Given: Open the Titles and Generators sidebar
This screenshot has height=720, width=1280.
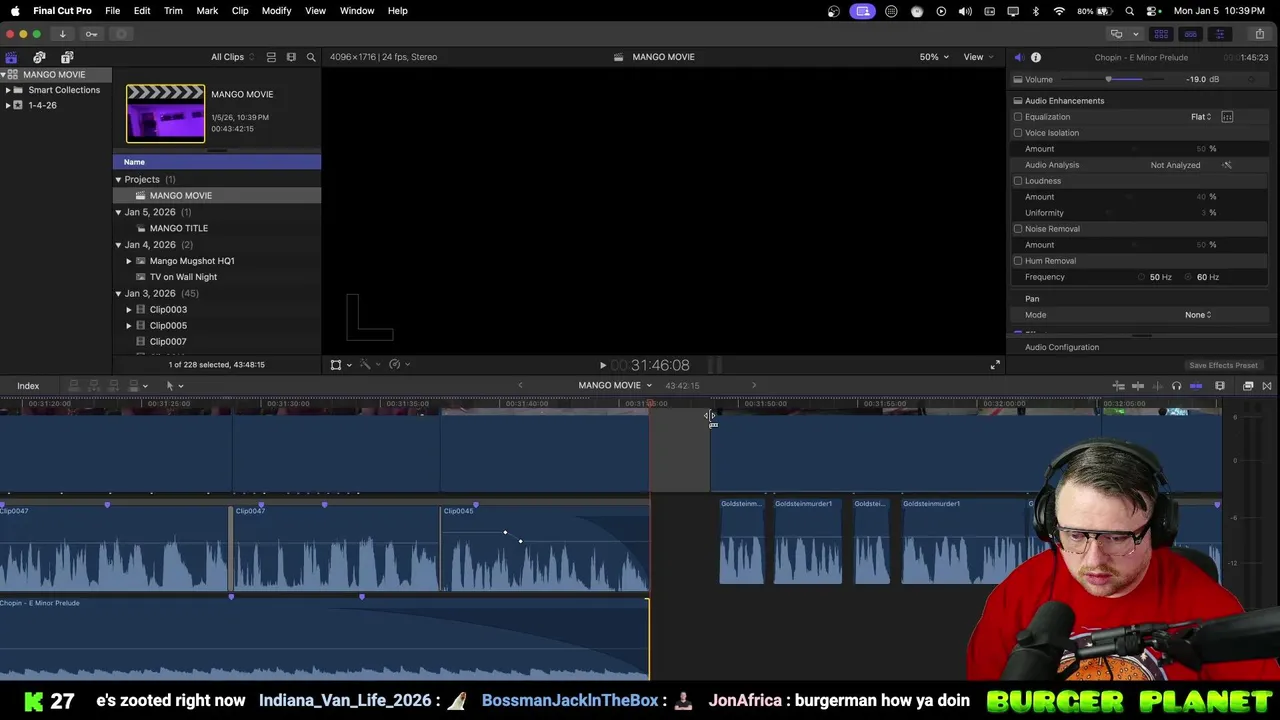Looking at the screenshot, I should (x=67, y=57).
